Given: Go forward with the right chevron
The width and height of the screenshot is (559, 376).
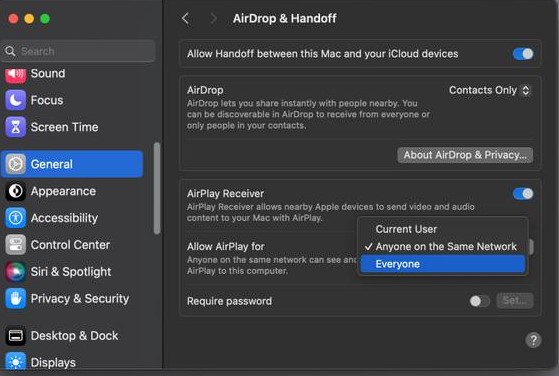Looking at the screenshot, I should [x=214, y=18].
